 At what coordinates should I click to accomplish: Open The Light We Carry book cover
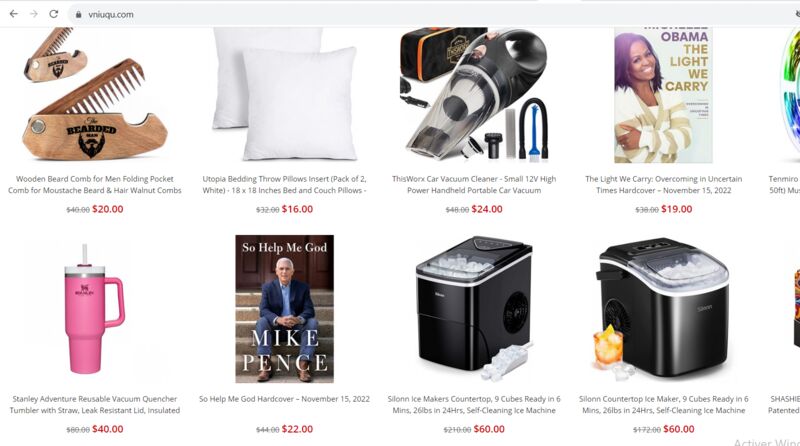663,95
